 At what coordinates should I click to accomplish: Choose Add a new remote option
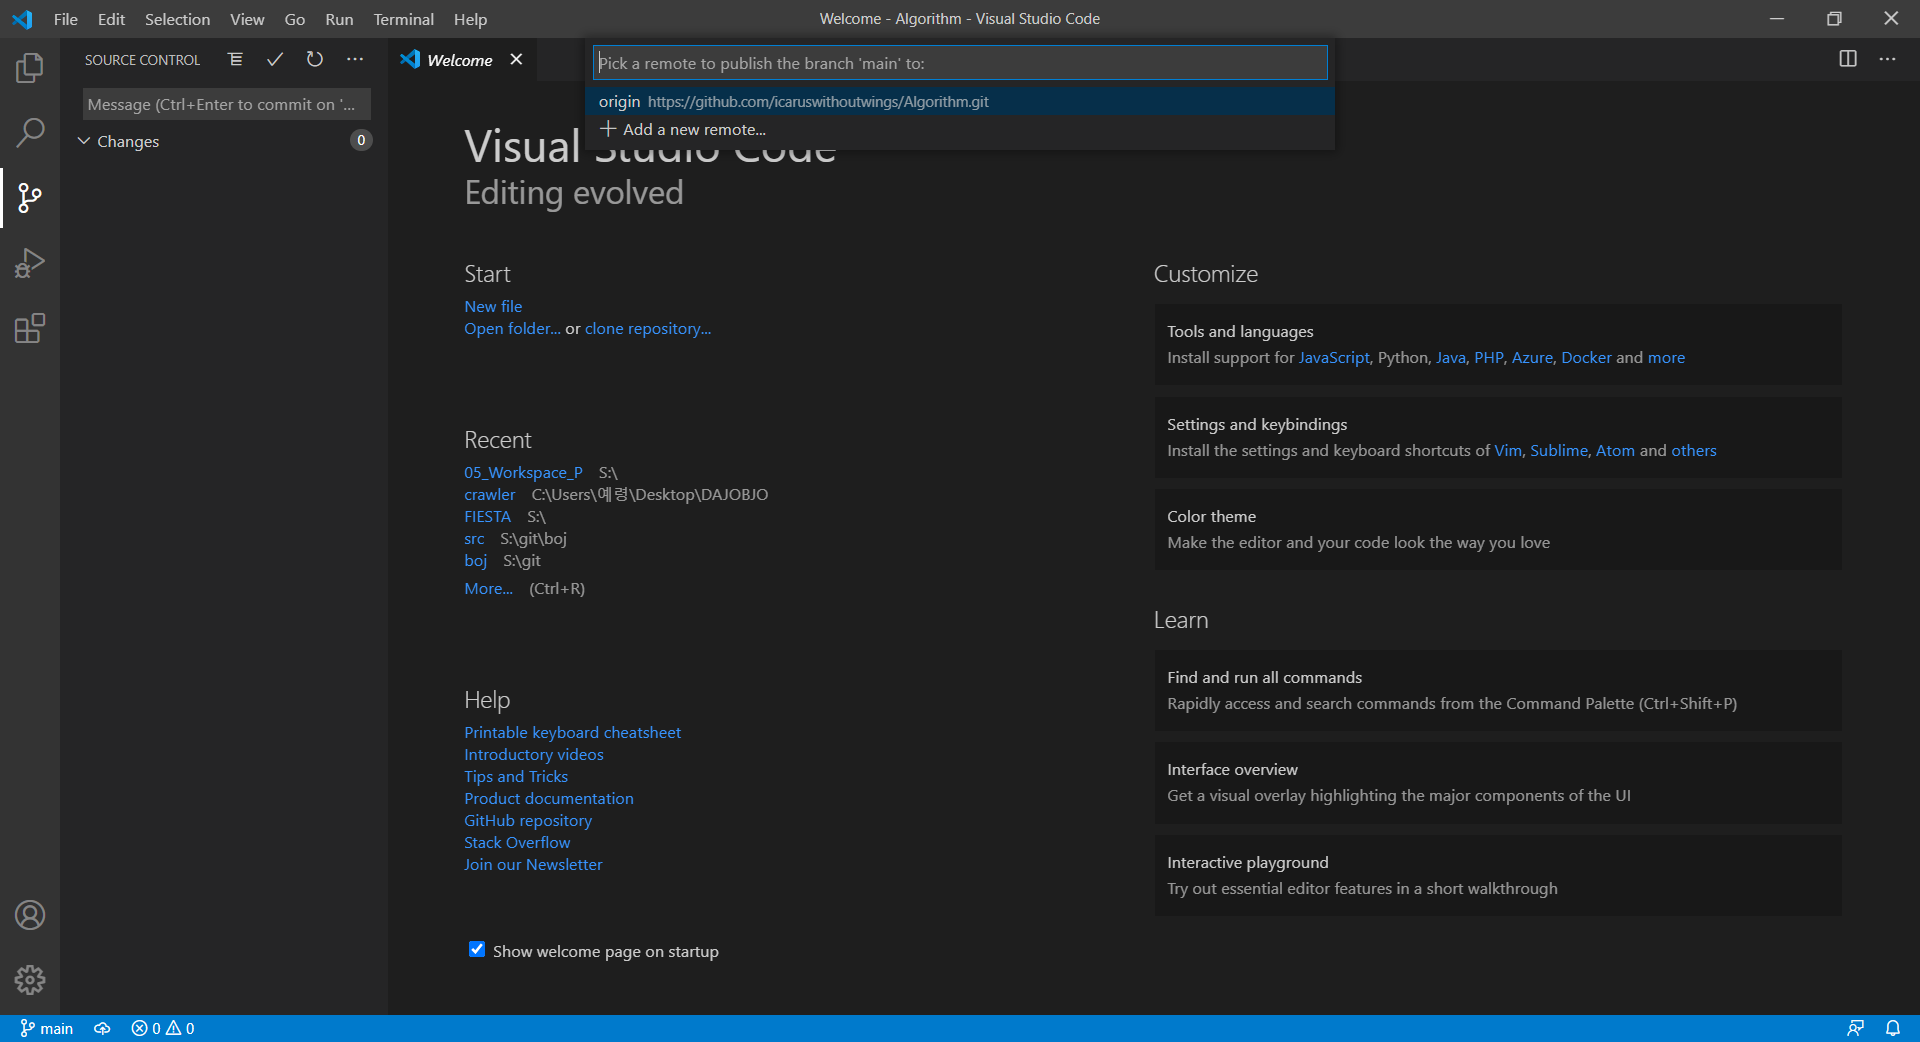point(960,129)
